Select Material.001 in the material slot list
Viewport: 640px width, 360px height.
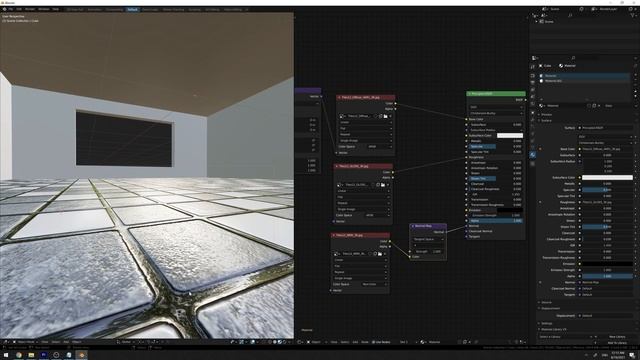584,81
